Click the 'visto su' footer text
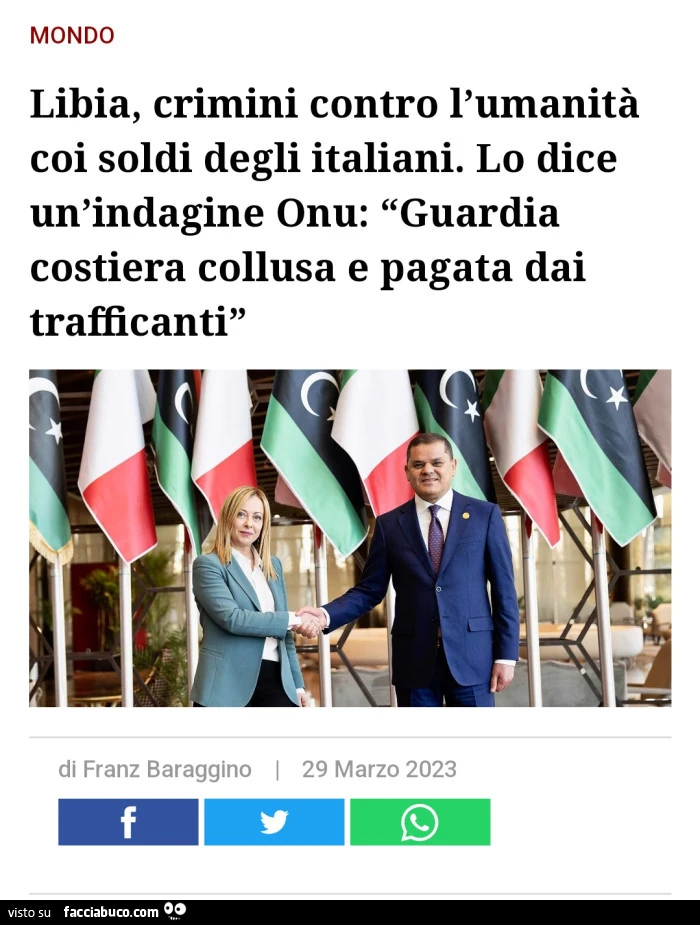Screen dimensions: 700x925 (x=30, y=913)
